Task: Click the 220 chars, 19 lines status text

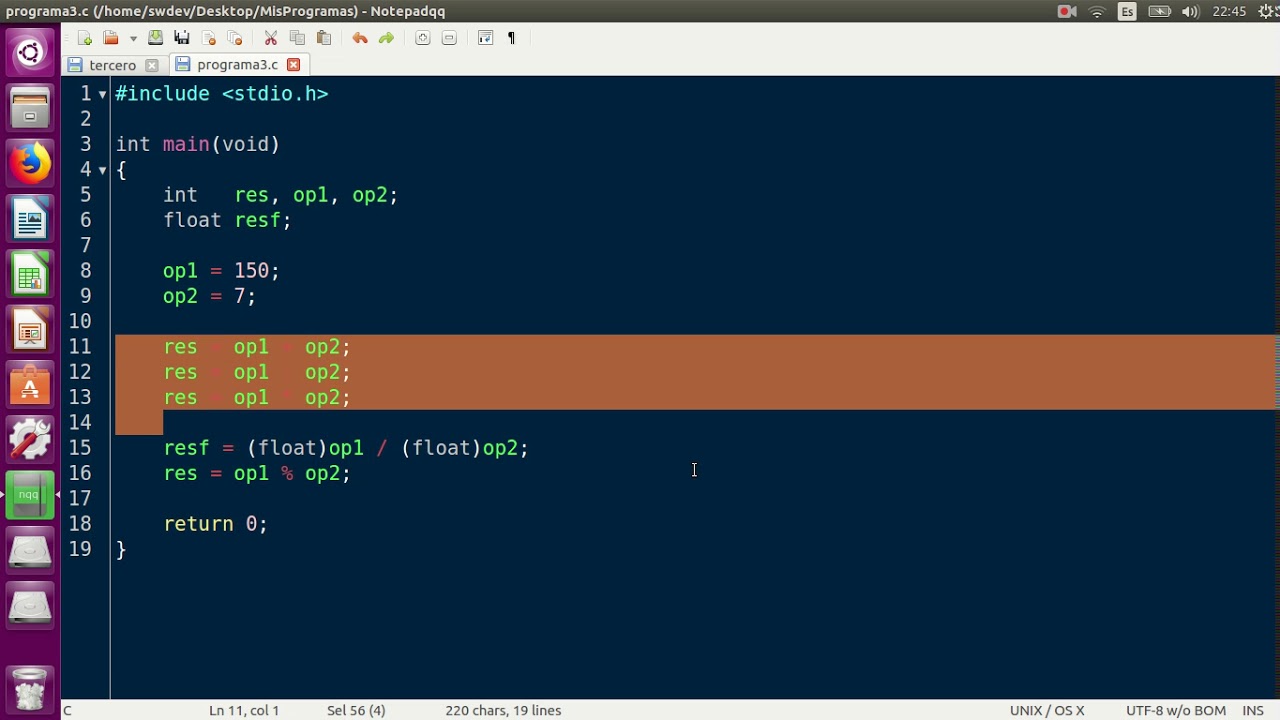Action: pyautogui.click(x=503, y=711)
